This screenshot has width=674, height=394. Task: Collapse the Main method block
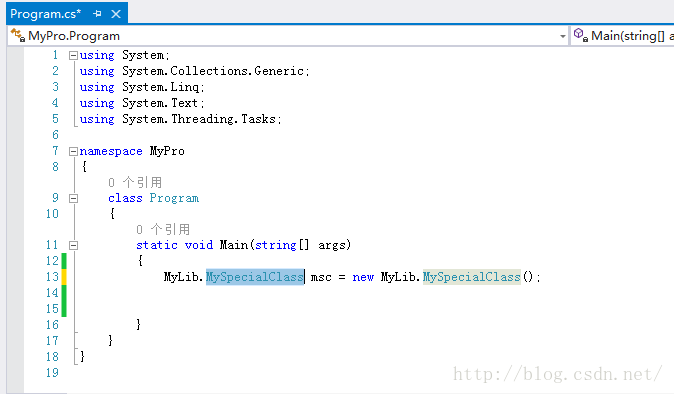[74, 245]
